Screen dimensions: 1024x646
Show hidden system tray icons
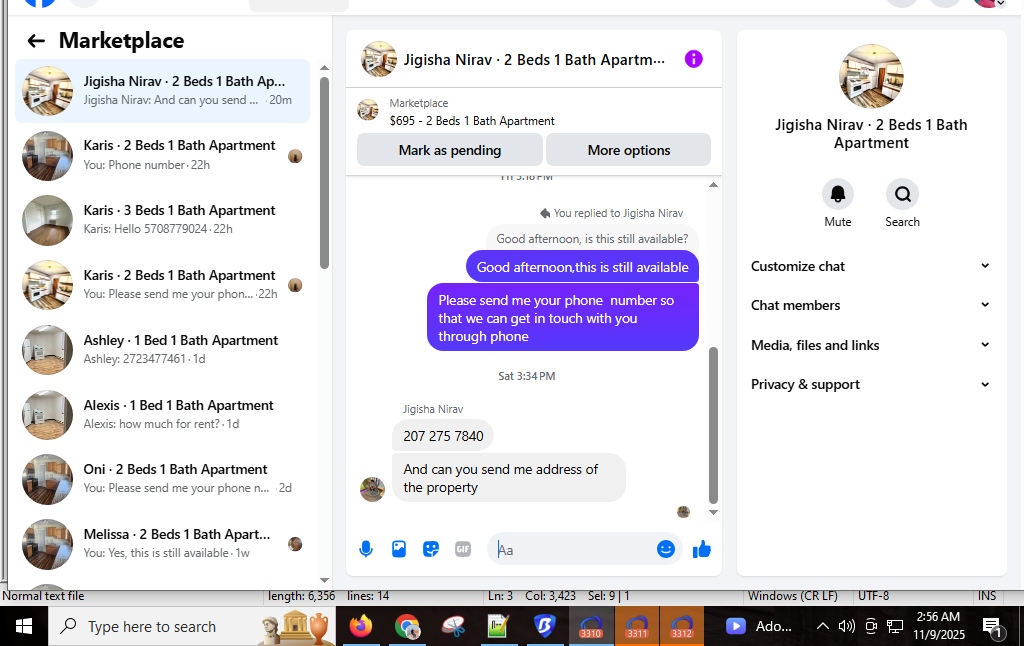[x=823, y=626]
